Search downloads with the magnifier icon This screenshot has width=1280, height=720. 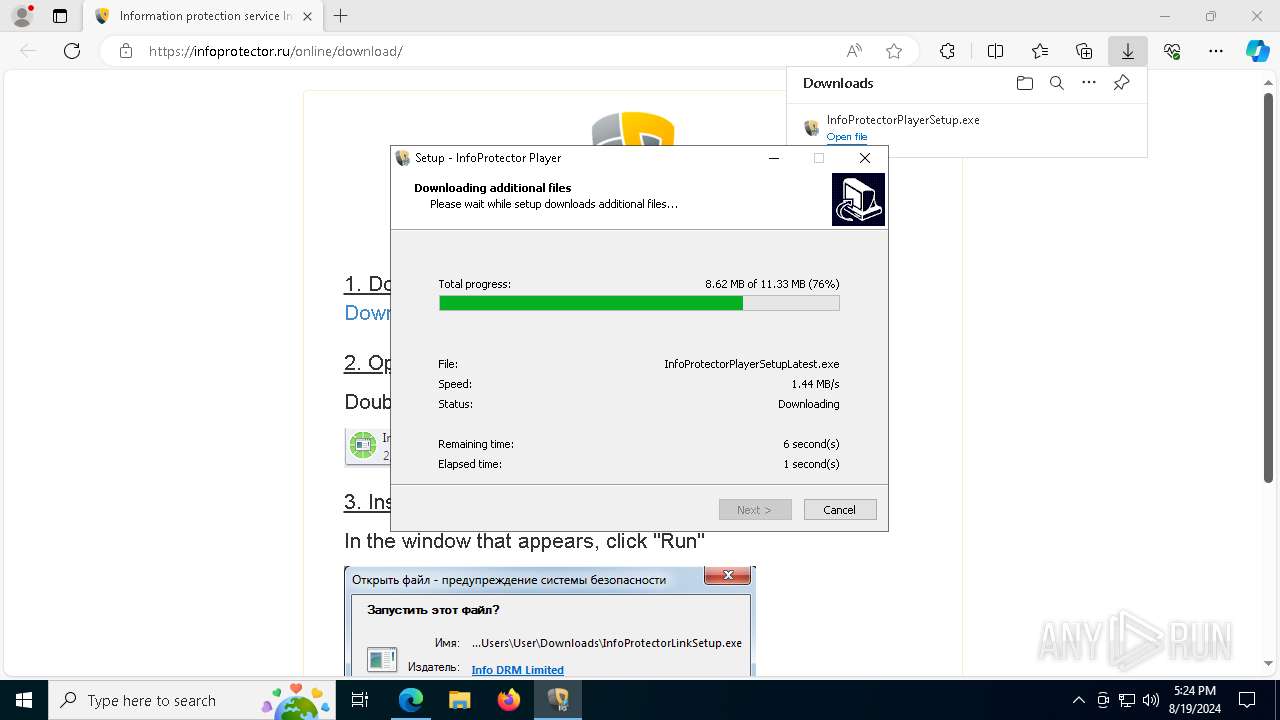coord(1056,83)
